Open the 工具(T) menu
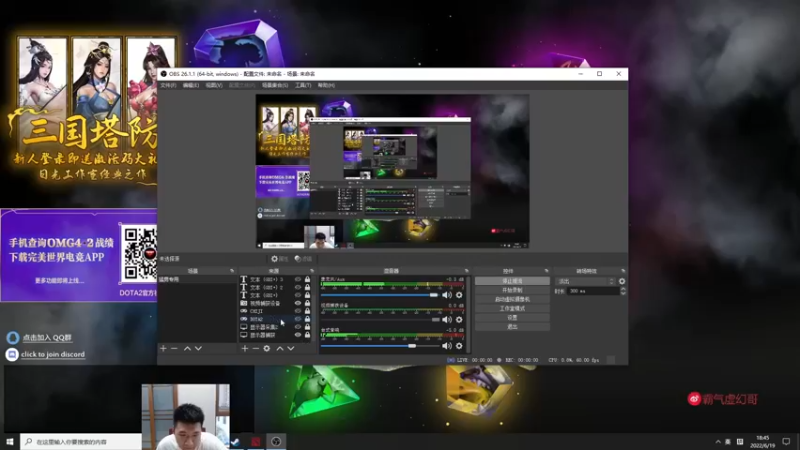Screen dimensions: 800x450 tap(303, 85)
